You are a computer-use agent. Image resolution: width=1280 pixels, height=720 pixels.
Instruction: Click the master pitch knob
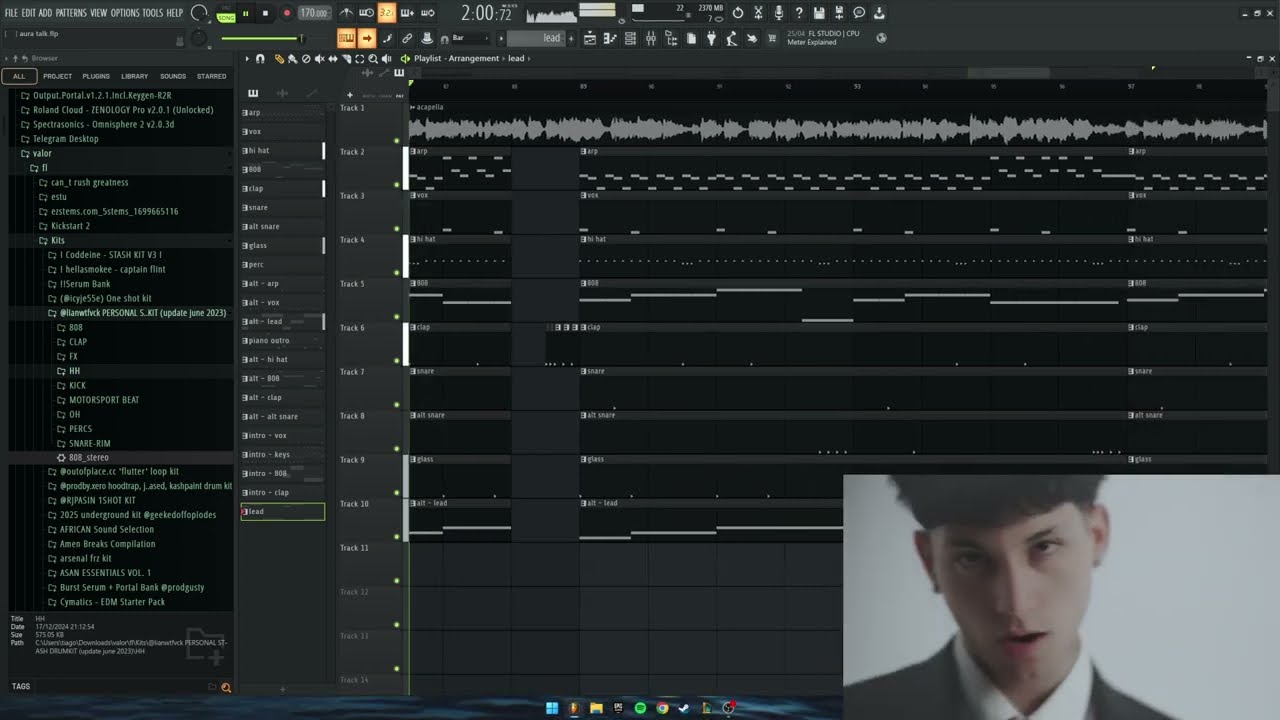[199, 38]
